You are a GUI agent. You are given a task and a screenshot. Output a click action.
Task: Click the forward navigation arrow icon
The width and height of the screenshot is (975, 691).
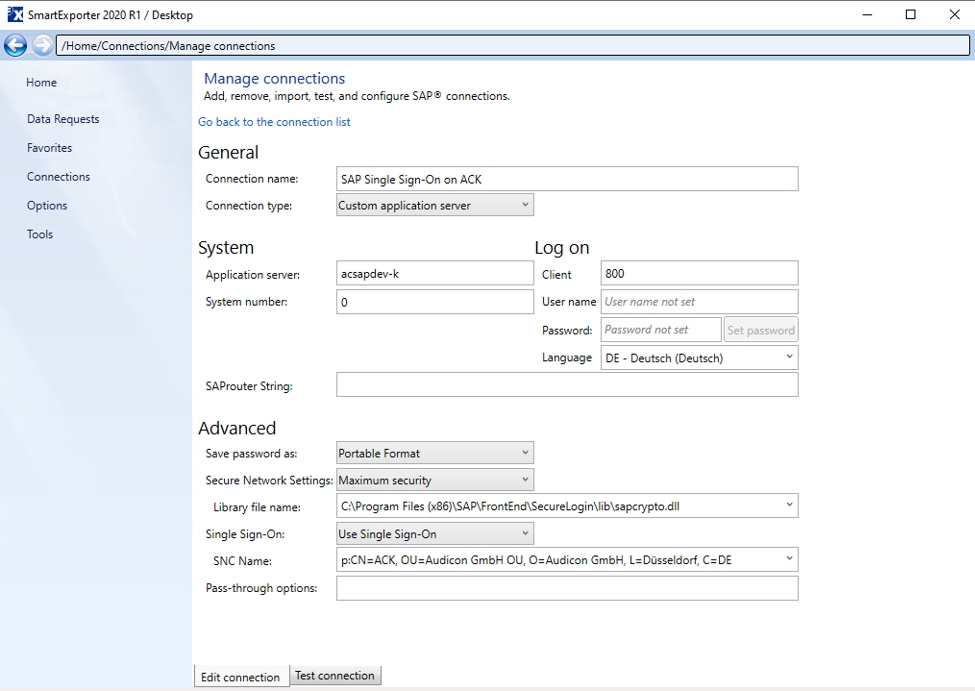[42, 45]
